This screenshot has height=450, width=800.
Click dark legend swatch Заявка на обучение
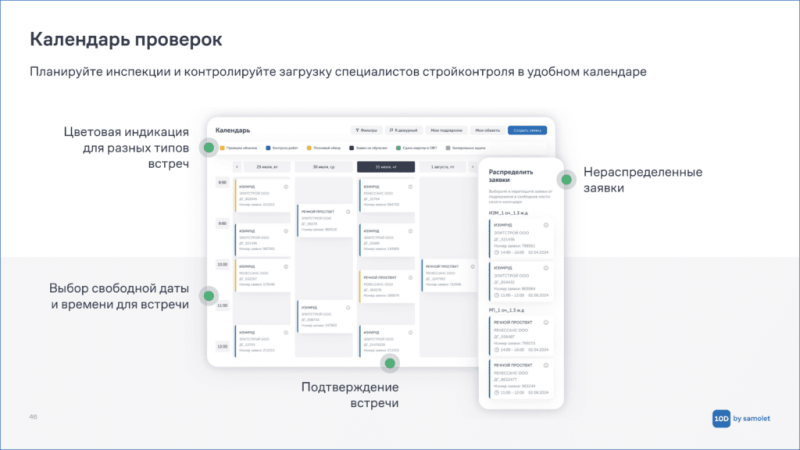point(352,148)
